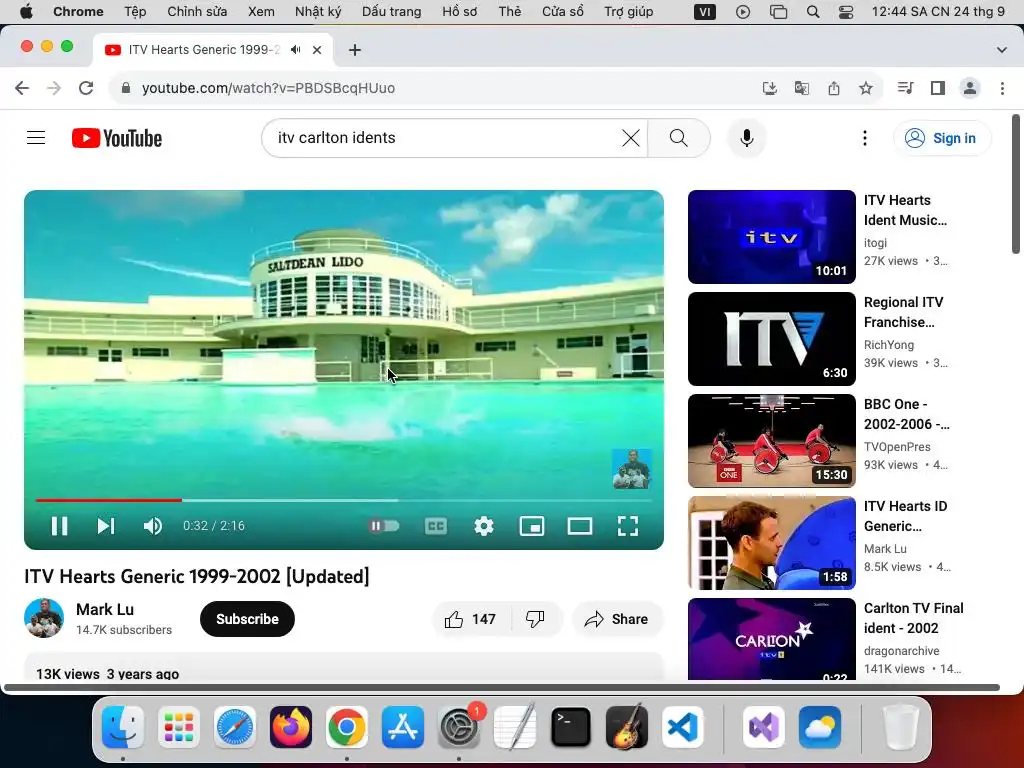The image size is (1024, 768).
Task: Bookmark this tab with star
Action: pos(865,88)
